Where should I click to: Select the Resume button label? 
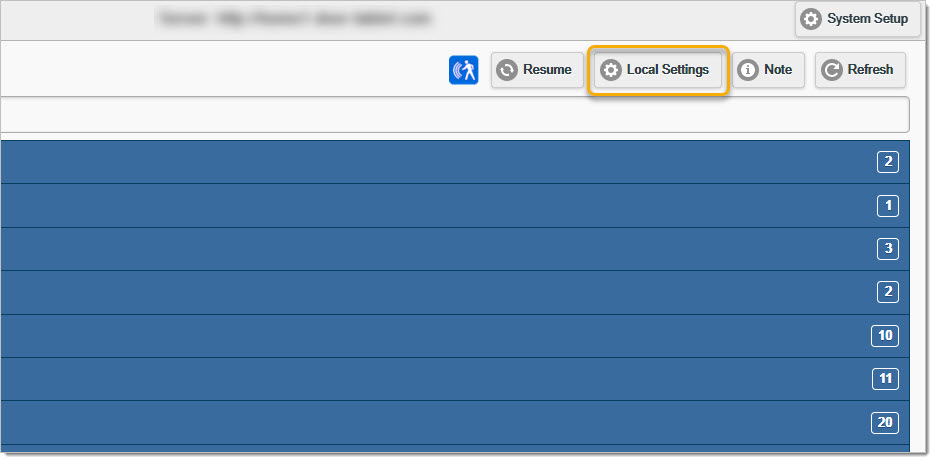tap(547, 70)
